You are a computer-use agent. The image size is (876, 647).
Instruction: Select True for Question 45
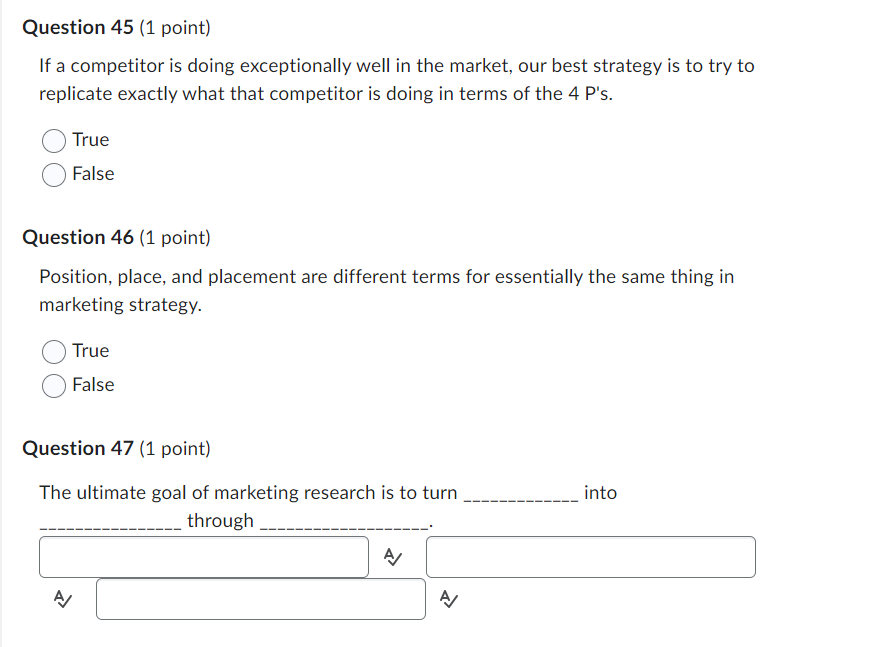click(54, 140)
